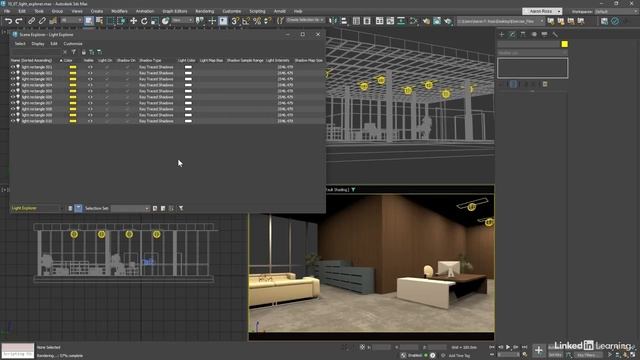Click the Mirror tool icon
Viewport: 640px width, 360px height.
(333, 21)
